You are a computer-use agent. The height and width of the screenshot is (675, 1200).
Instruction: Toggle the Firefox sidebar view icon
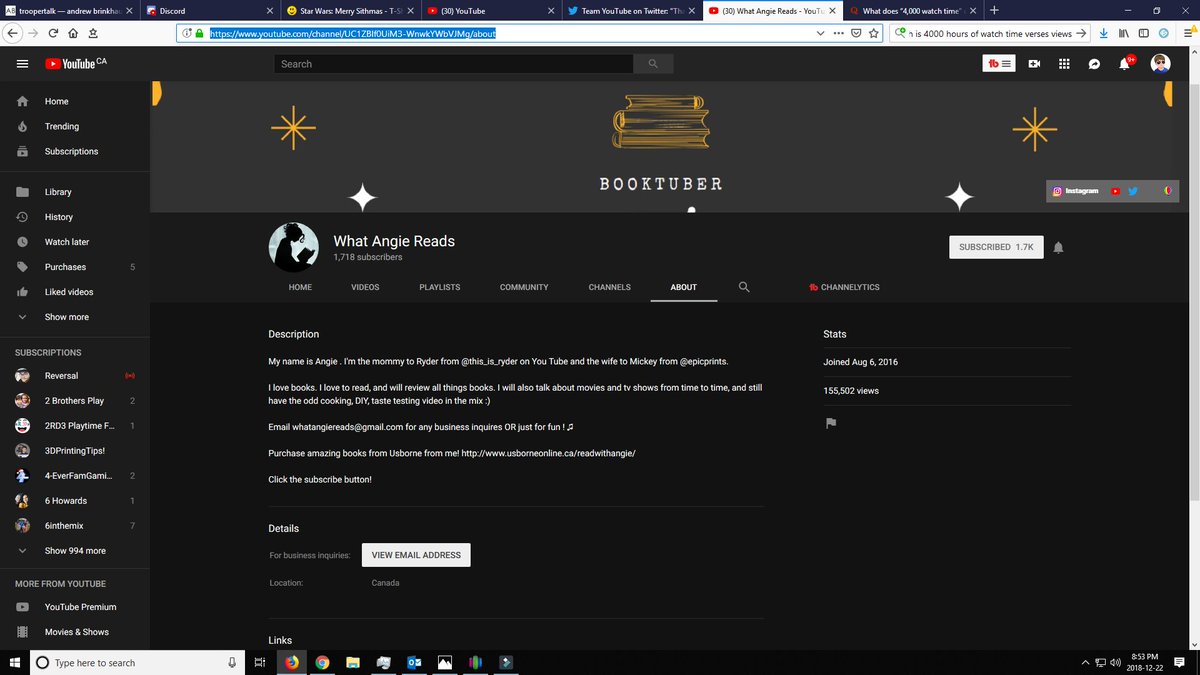1143,32
